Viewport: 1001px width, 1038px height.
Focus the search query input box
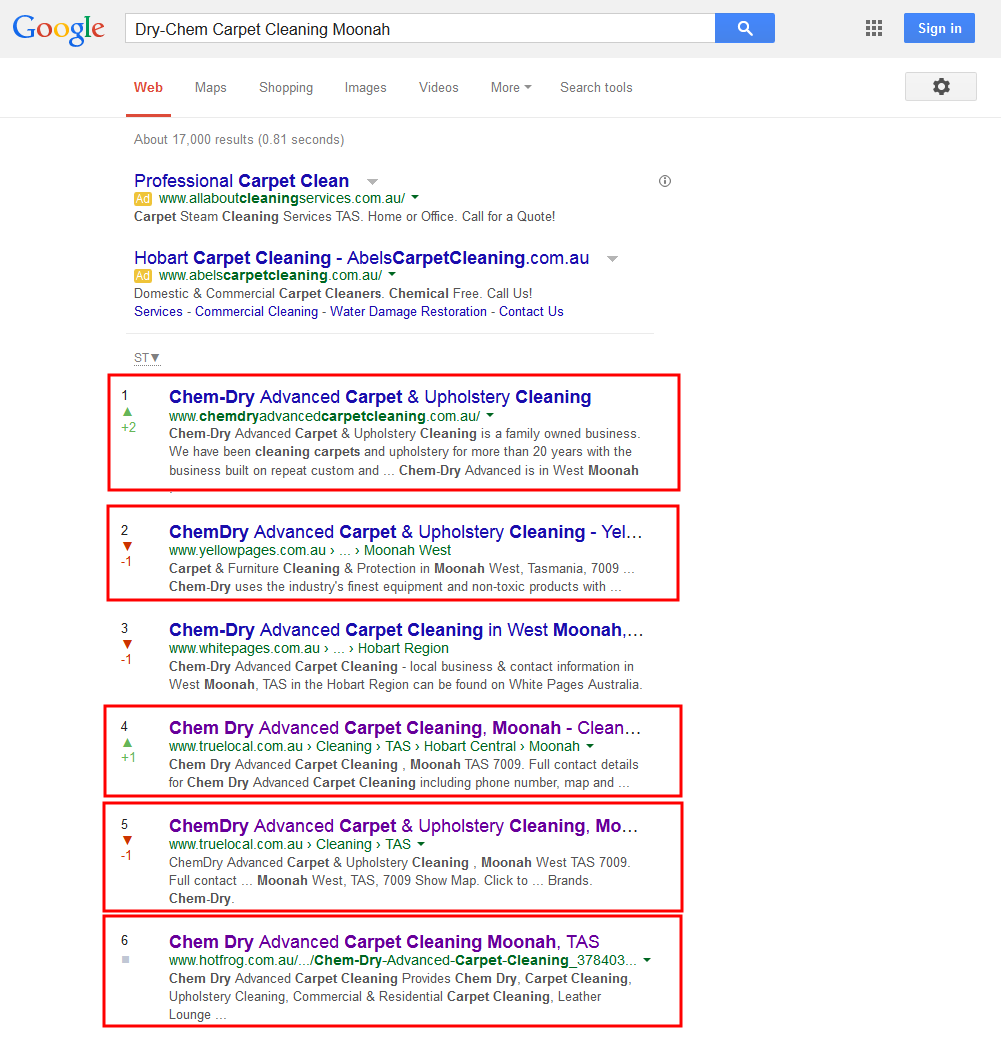(x=420, y=28)
